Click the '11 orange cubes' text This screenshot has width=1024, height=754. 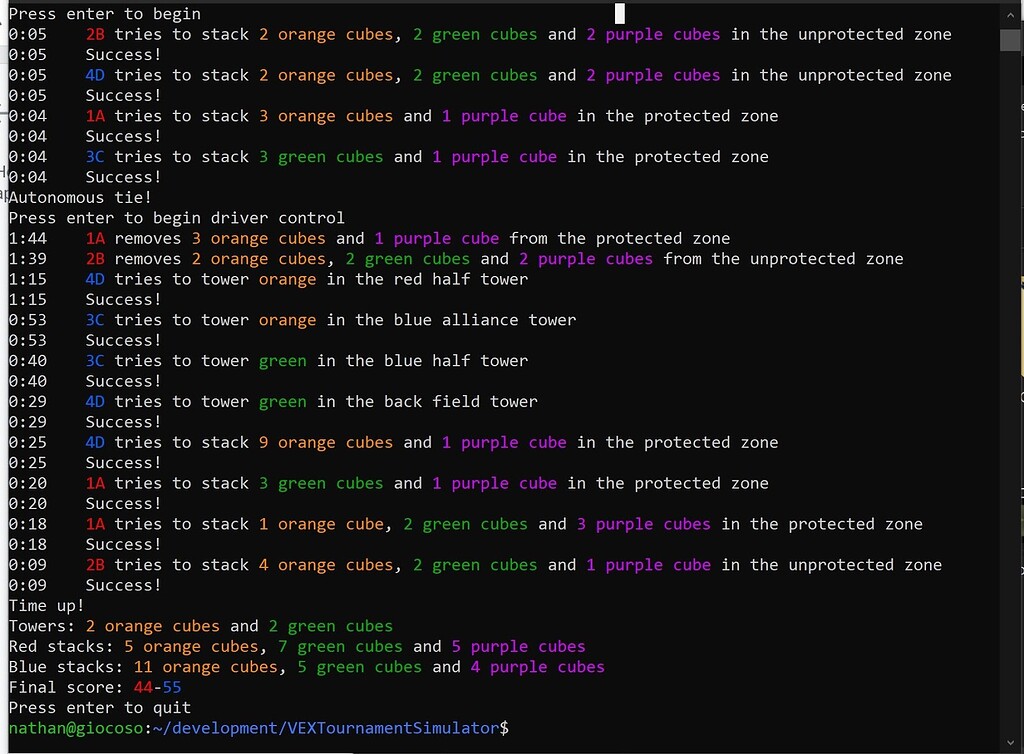click(x=206, y=667)
